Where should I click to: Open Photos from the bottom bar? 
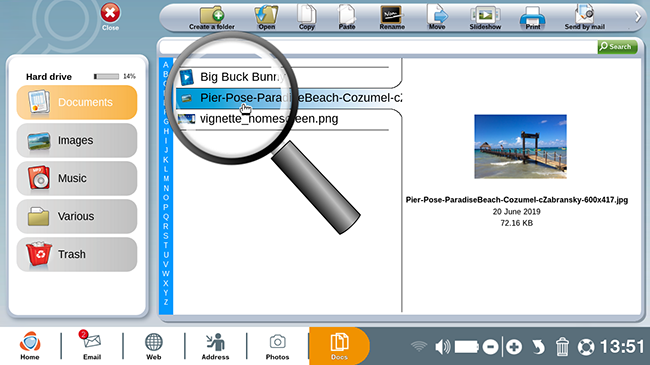click(x=277, y=346)
